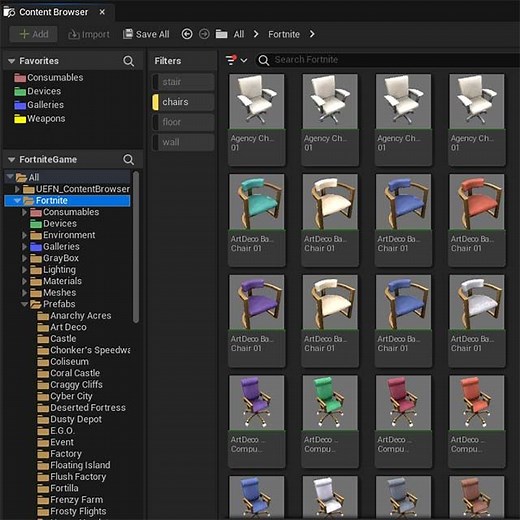Collapse the Prefabs folder arrow
This screenshot has width=520, height=520.
(x=24, y=304)
